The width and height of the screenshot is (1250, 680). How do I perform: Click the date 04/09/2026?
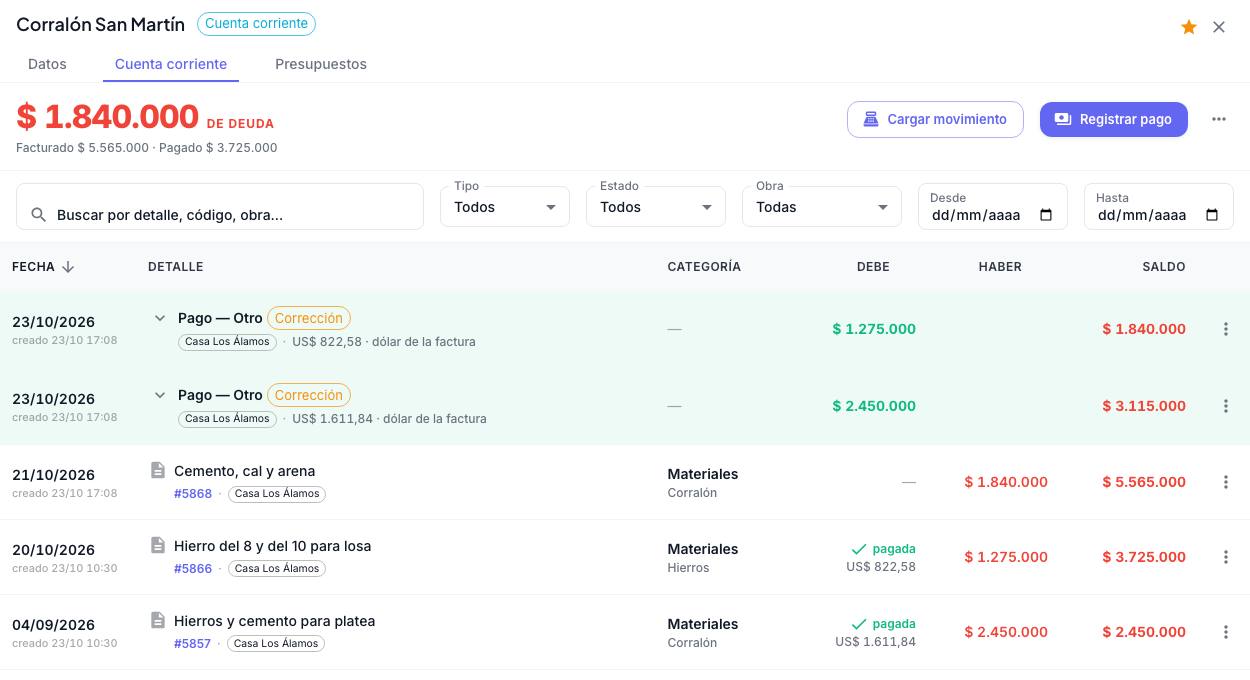click(53, 625)
